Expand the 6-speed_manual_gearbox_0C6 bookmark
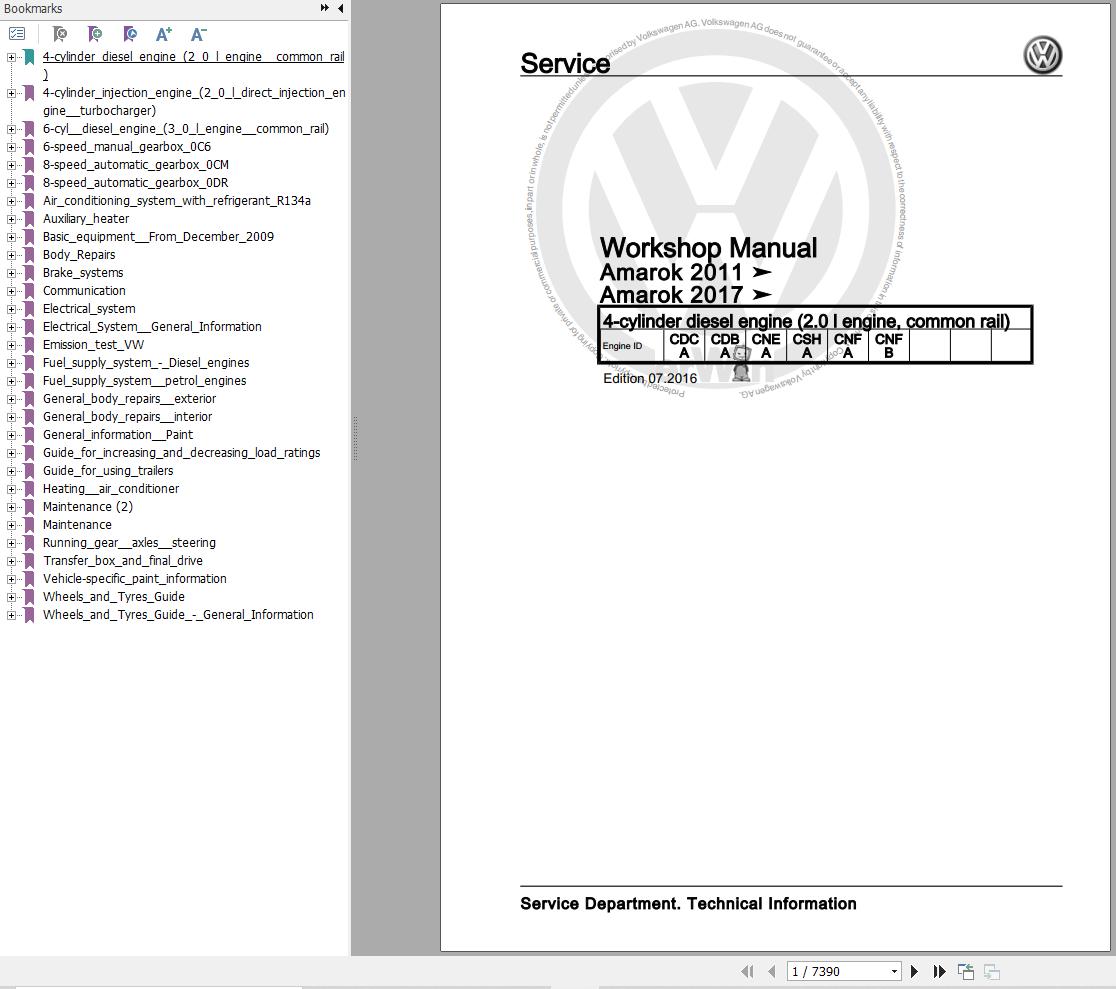The width and height of the screenshot is (1116, 989). pyautogui.click(x=11, y=147)
